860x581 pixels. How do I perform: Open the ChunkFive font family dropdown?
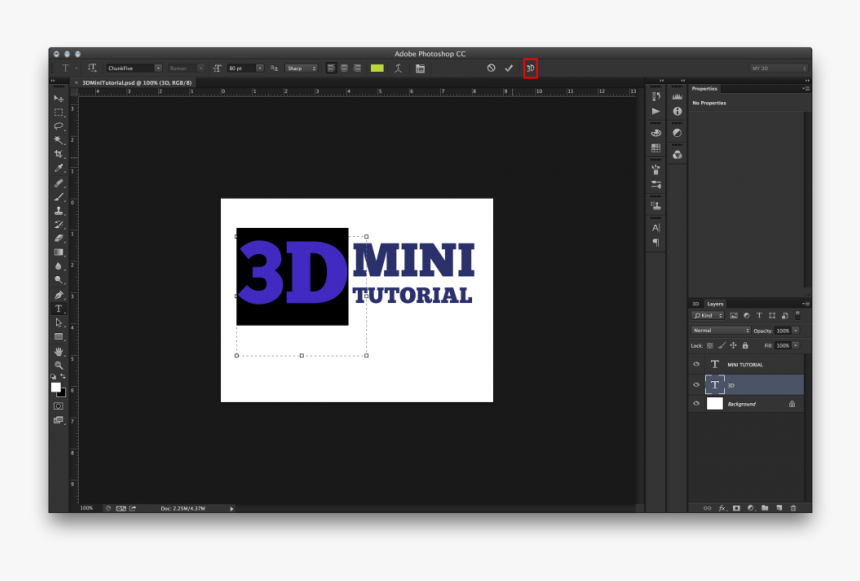tap(158, 68)
